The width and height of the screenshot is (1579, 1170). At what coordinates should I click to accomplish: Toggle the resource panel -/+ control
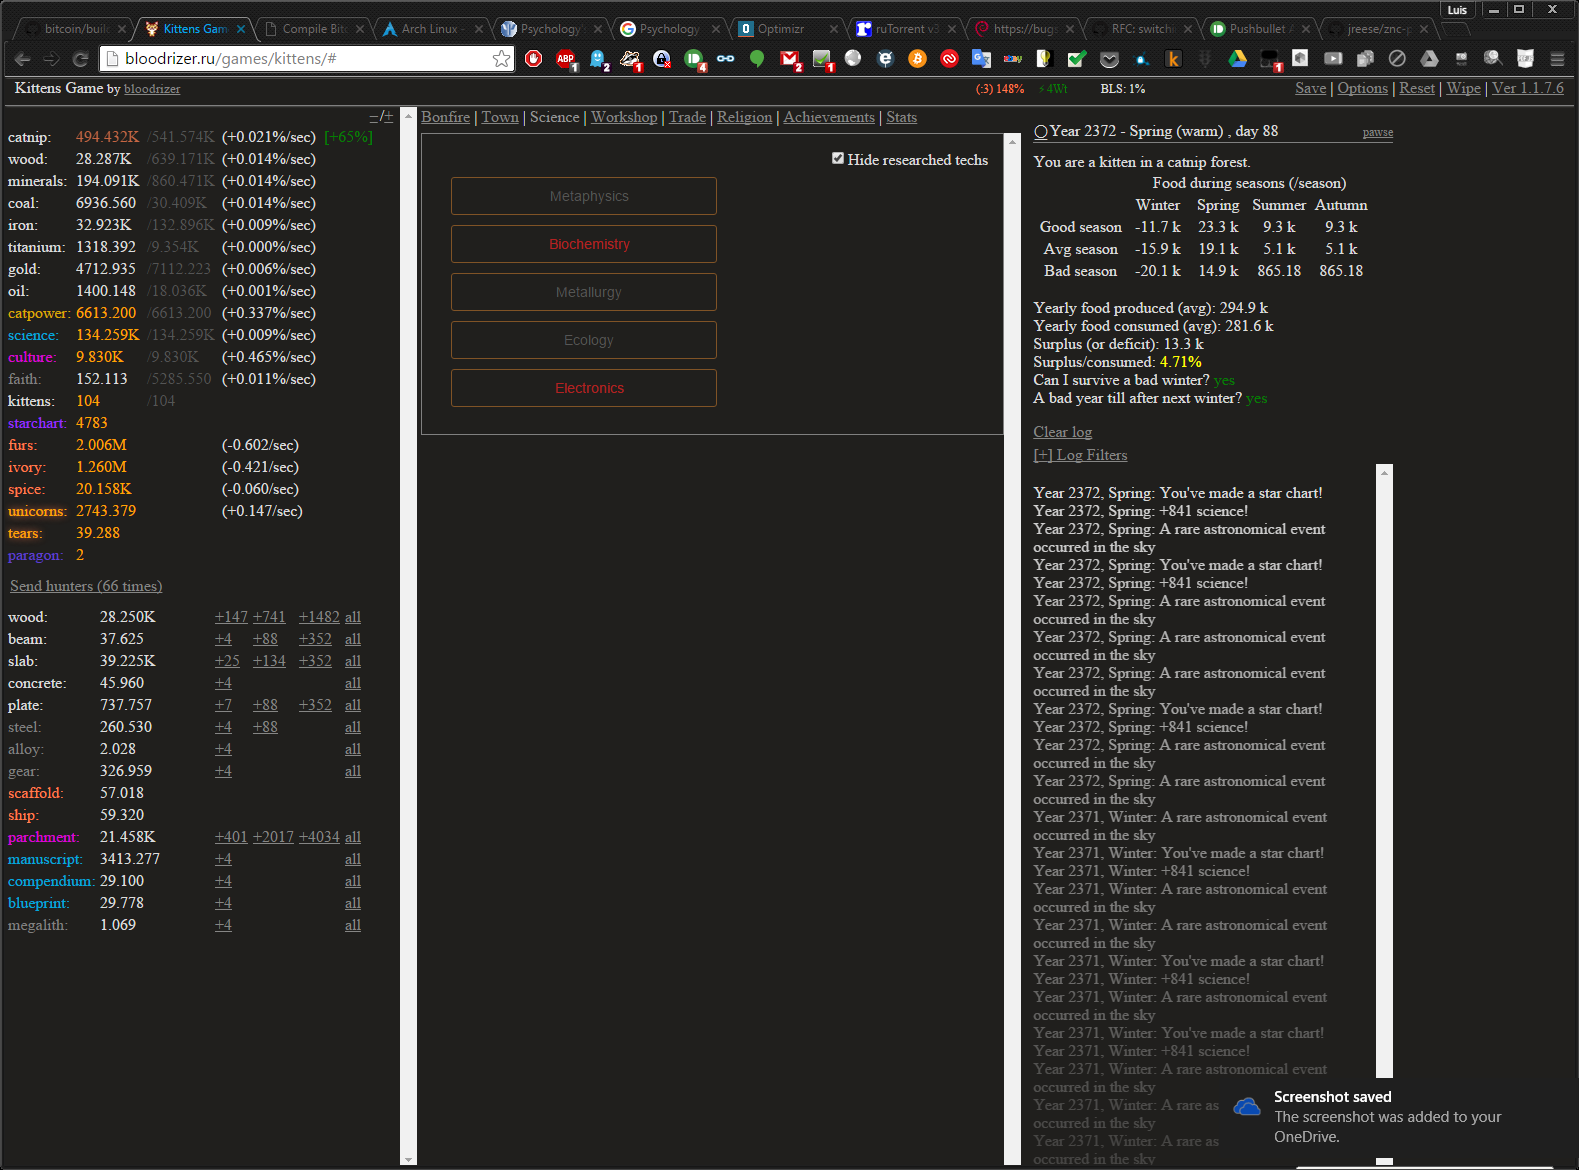[x=381, y=117]
